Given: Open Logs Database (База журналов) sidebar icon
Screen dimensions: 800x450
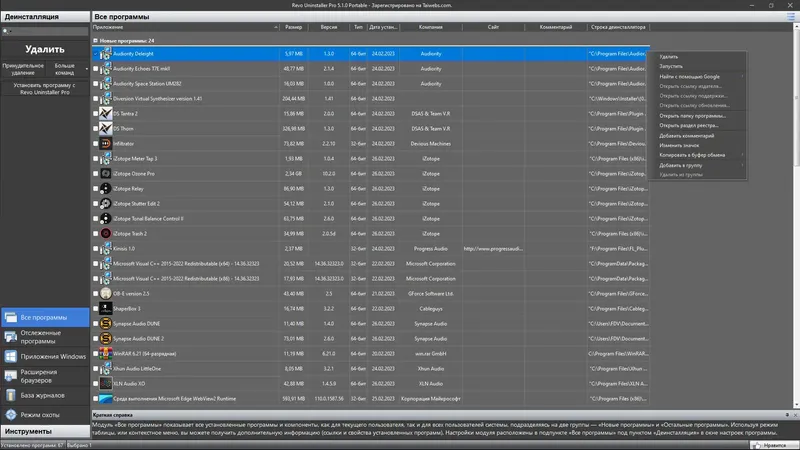Looking at the screenshot, I should tap(11, 395).
